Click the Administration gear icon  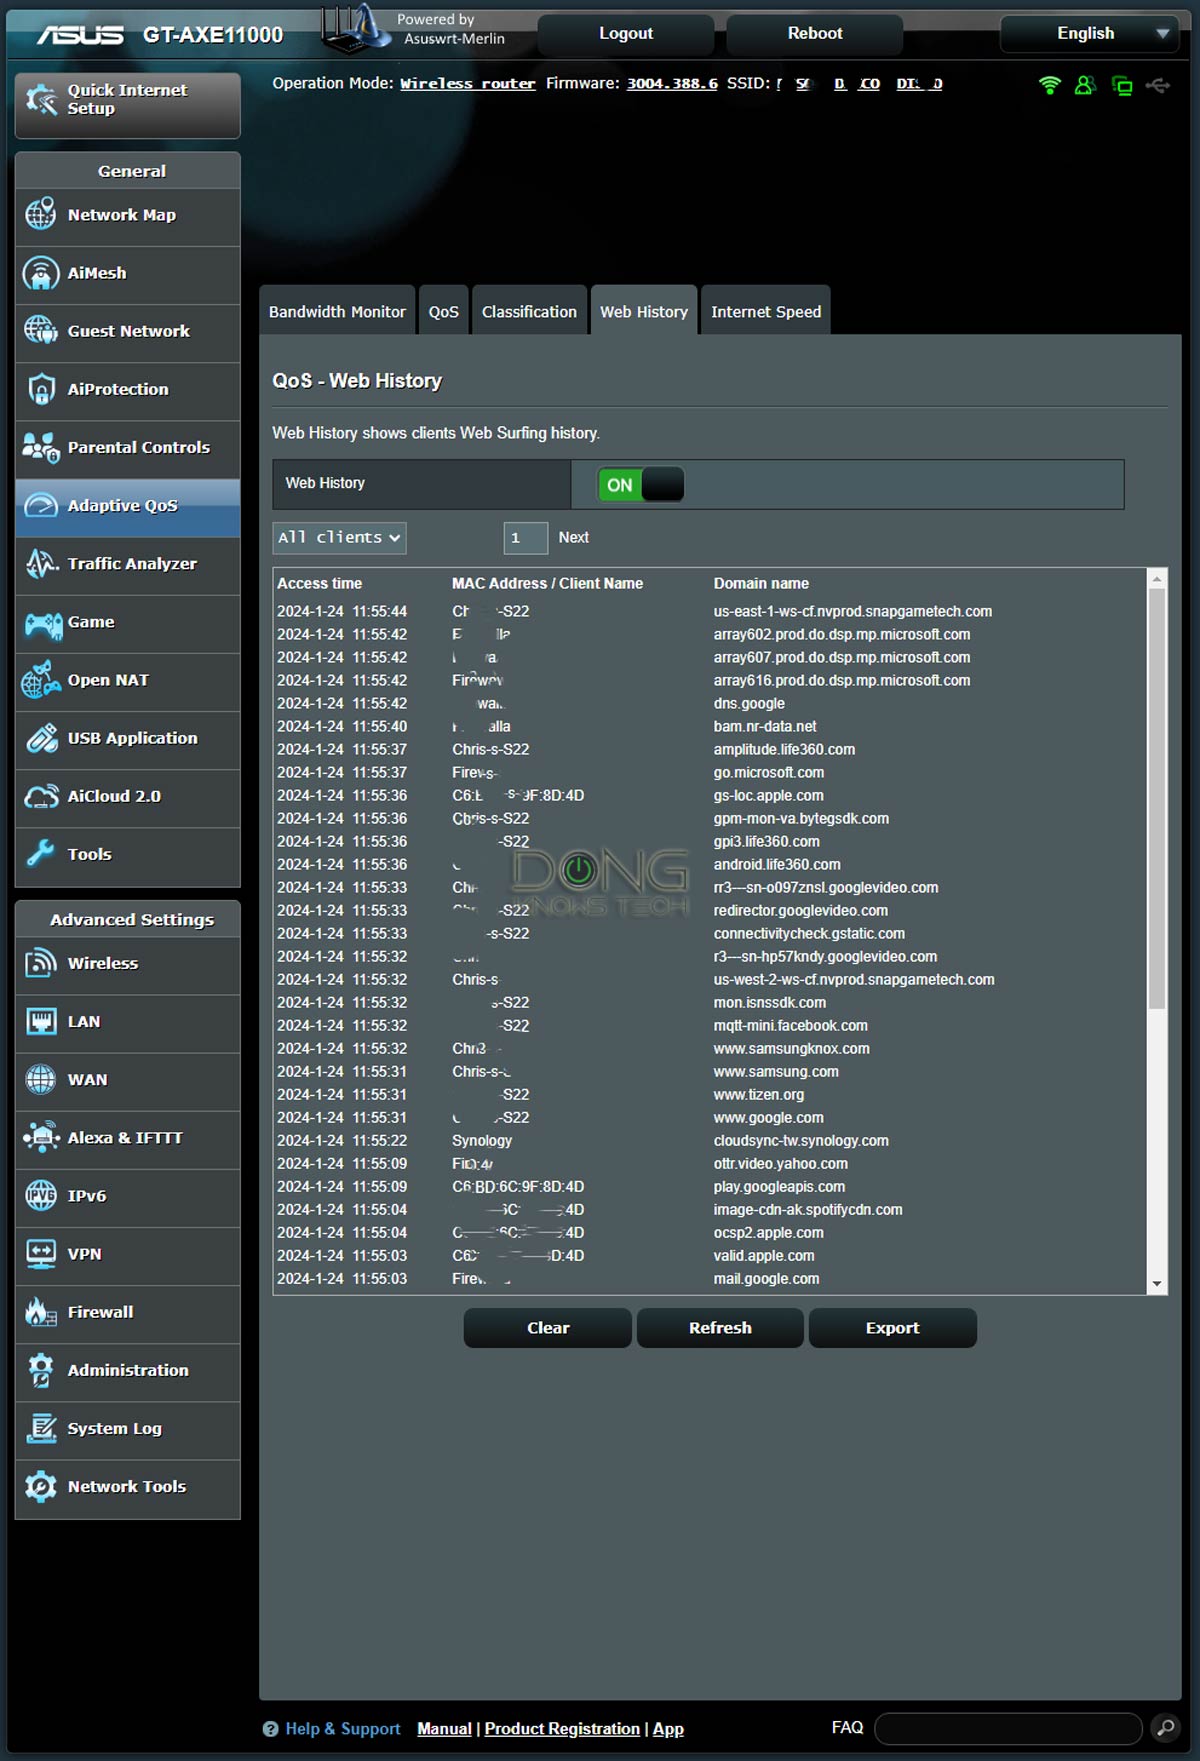coord(41,1370)
